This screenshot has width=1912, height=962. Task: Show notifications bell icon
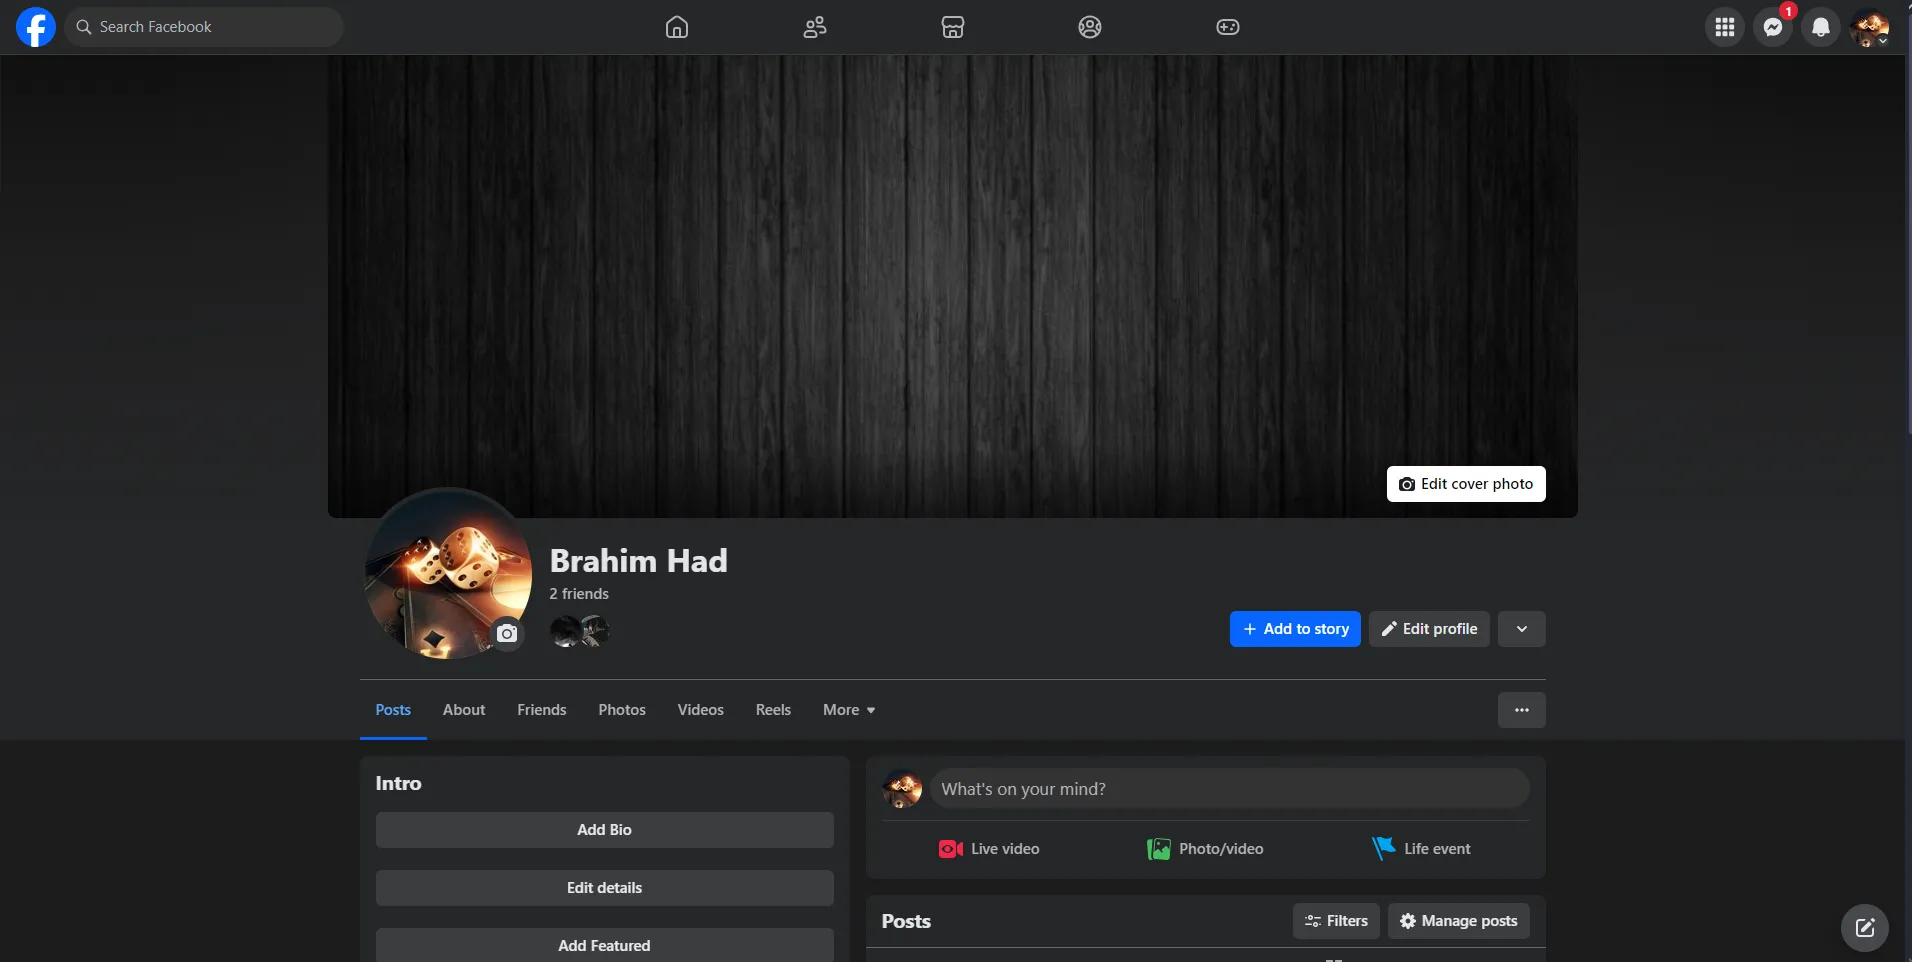1820,27
